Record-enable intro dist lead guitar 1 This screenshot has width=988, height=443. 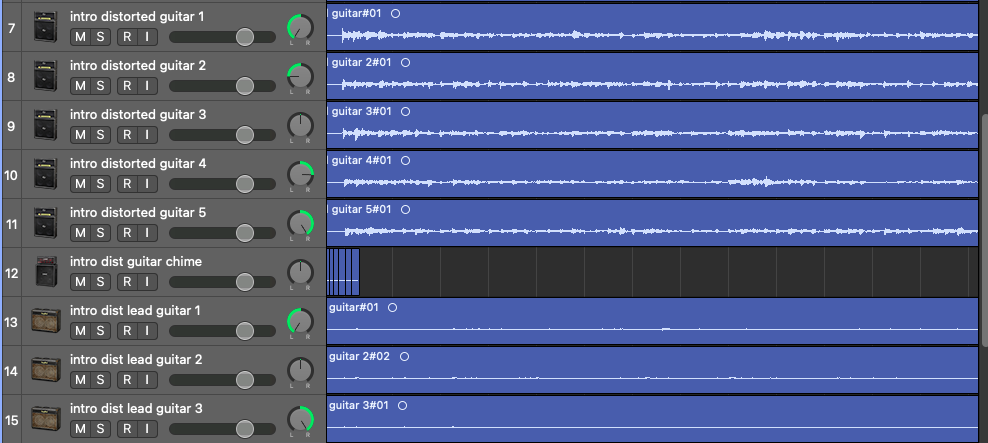coord(127,331)
